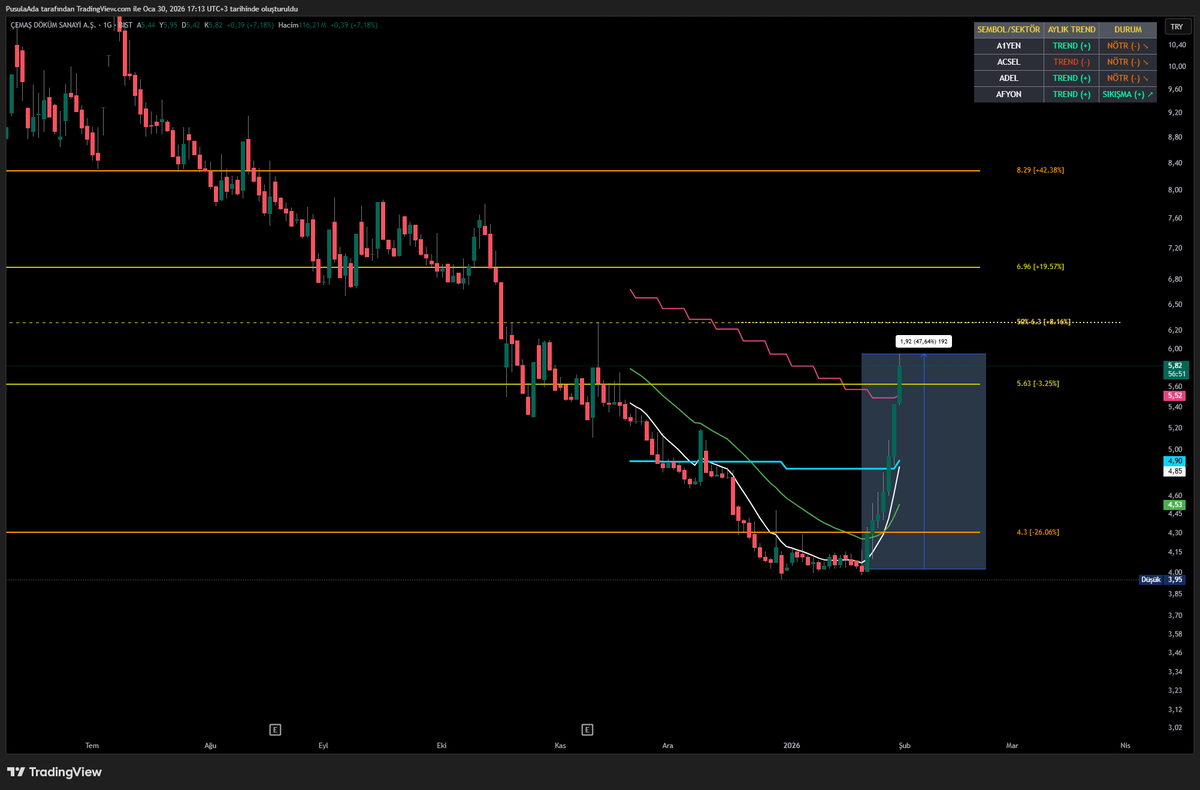The height and width of the screenshot is (790, 1200).
Task: Open earnings marker E near Kas
Action: [587, 729]
